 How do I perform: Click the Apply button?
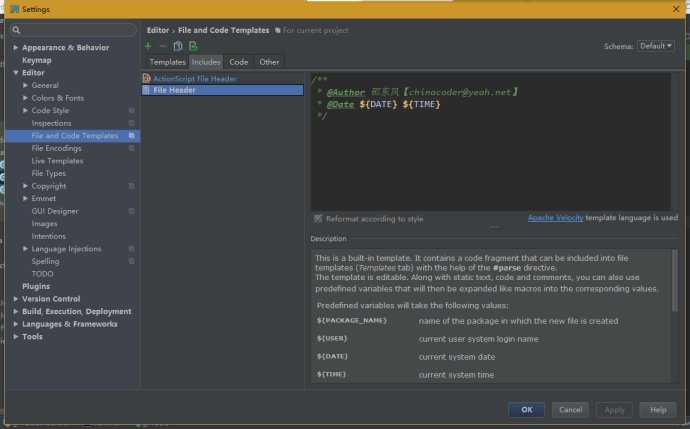click(614, 410)
